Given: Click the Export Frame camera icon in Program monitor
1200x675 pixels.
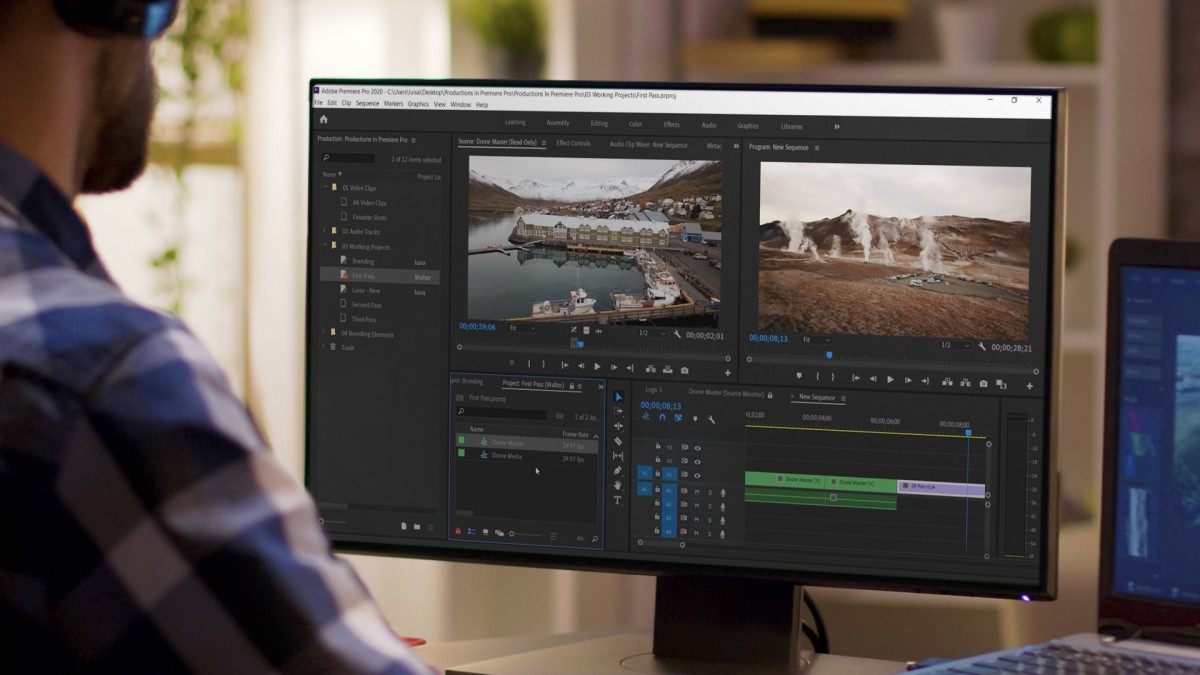Looking at the screenshot, I should coord(983,383).
